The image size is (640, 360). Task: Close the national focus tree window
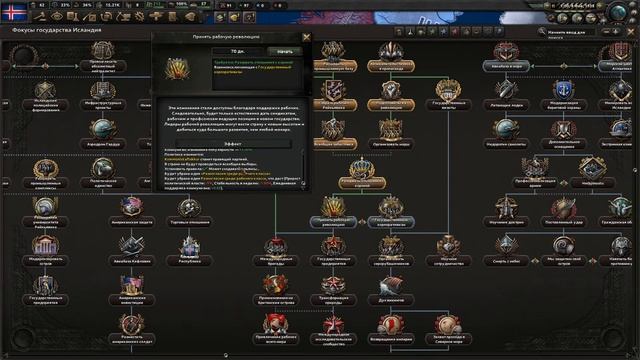click(x=631, y=31)
